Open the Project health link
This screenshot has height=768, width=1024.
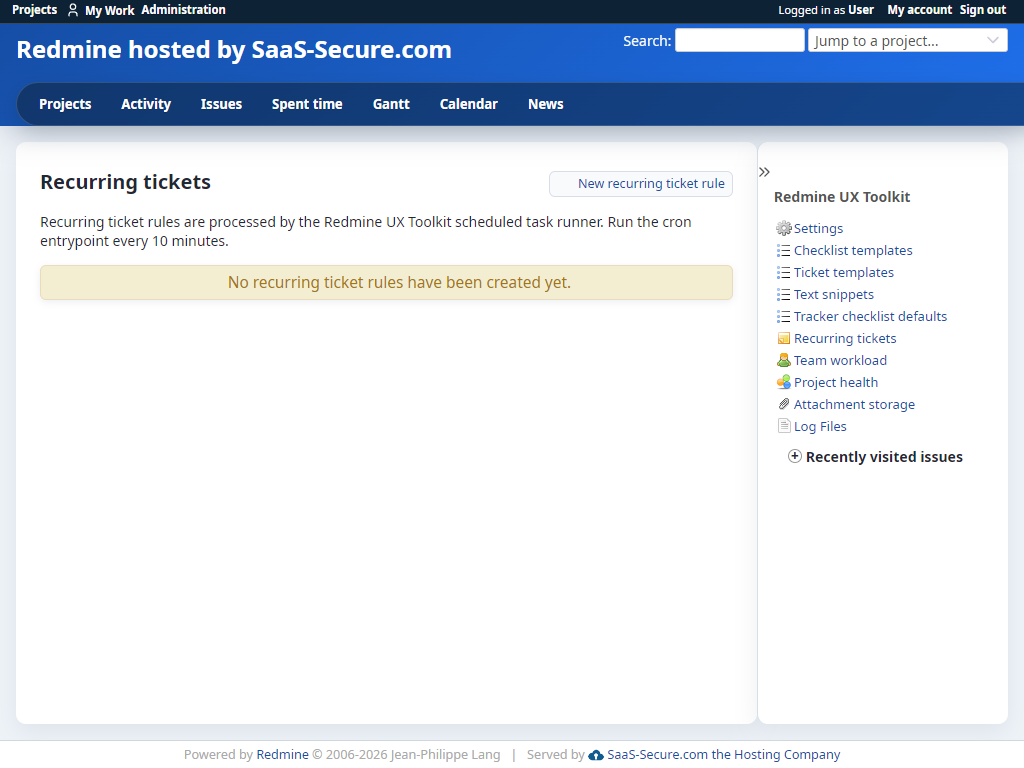point(836,383)
